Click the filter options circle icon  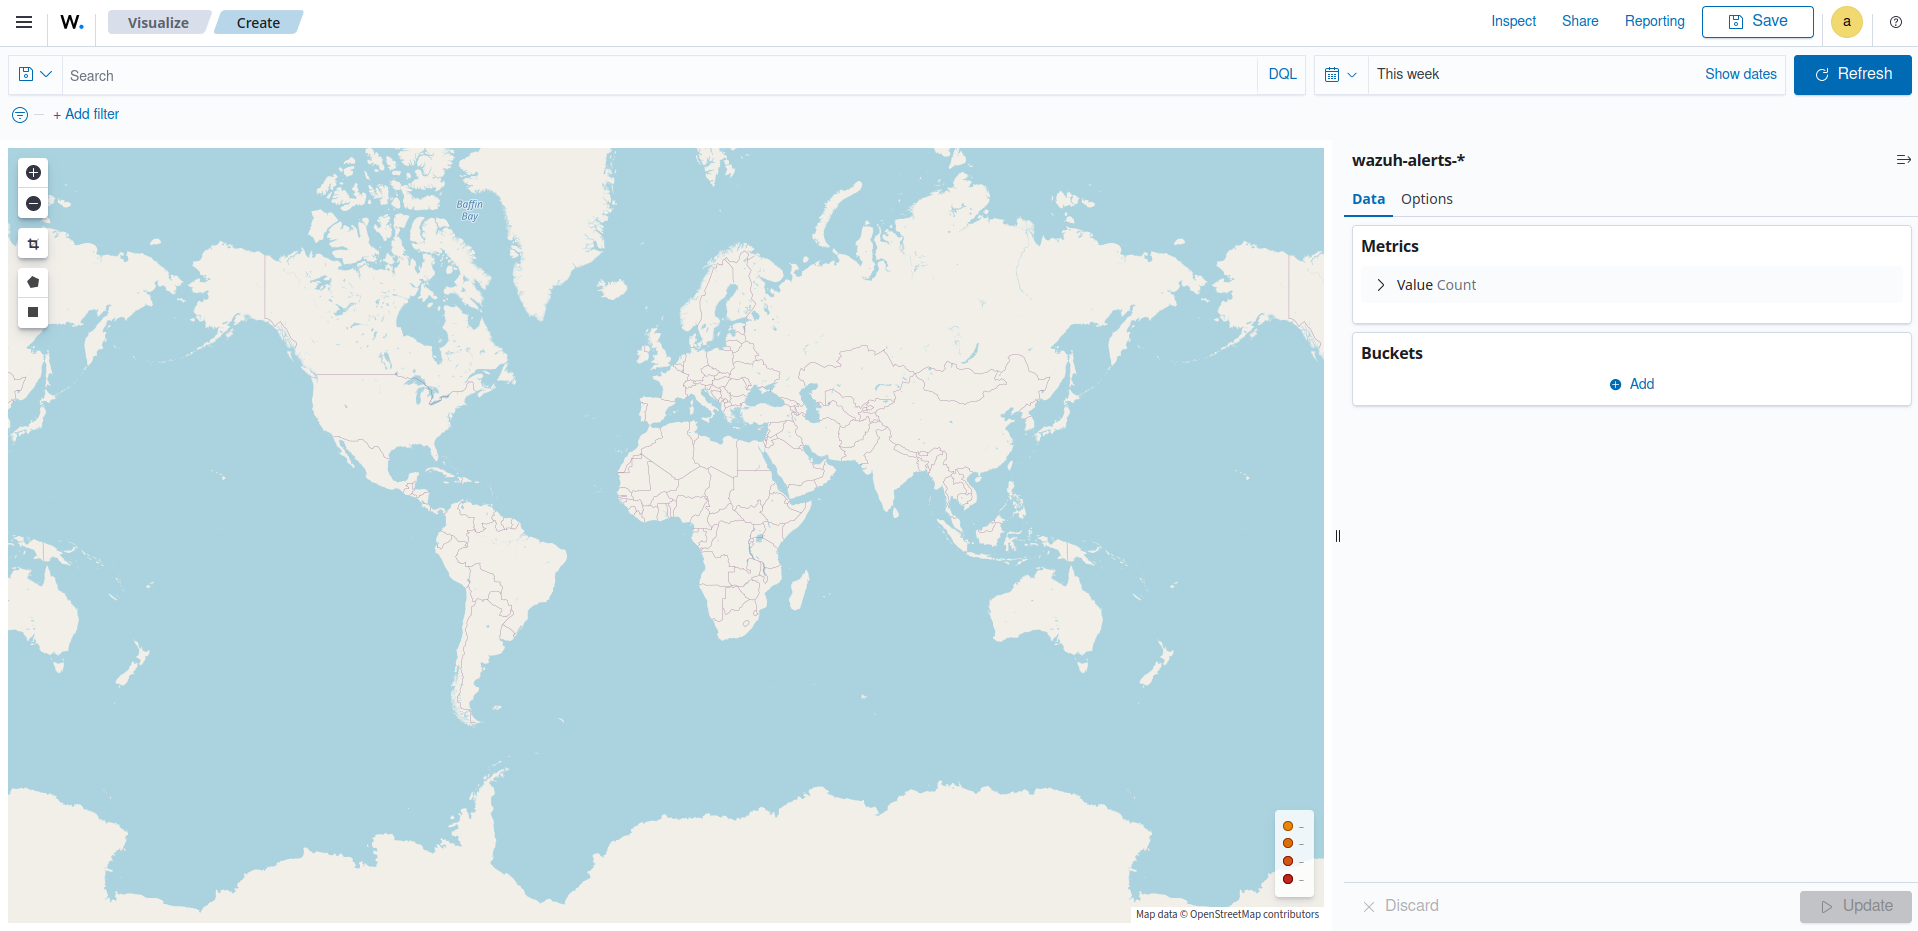pos(20,115)
